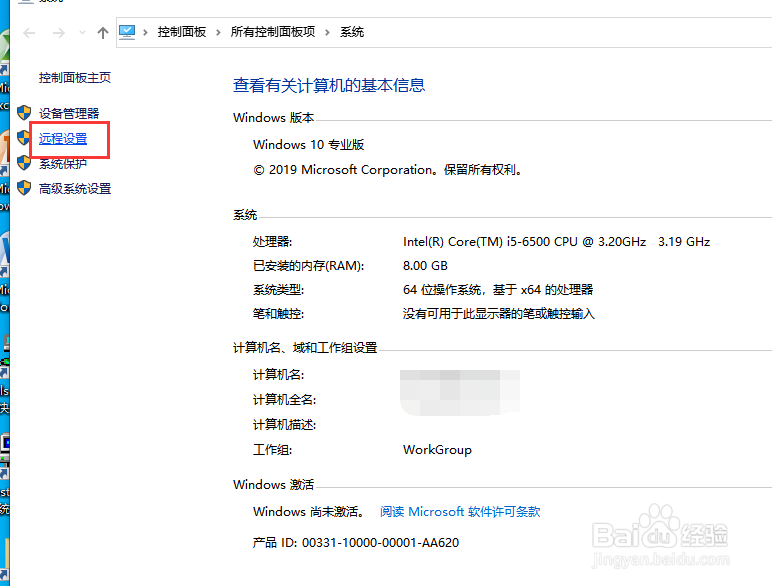Open recent locations dropdown arrow

[x=82, y=33]
